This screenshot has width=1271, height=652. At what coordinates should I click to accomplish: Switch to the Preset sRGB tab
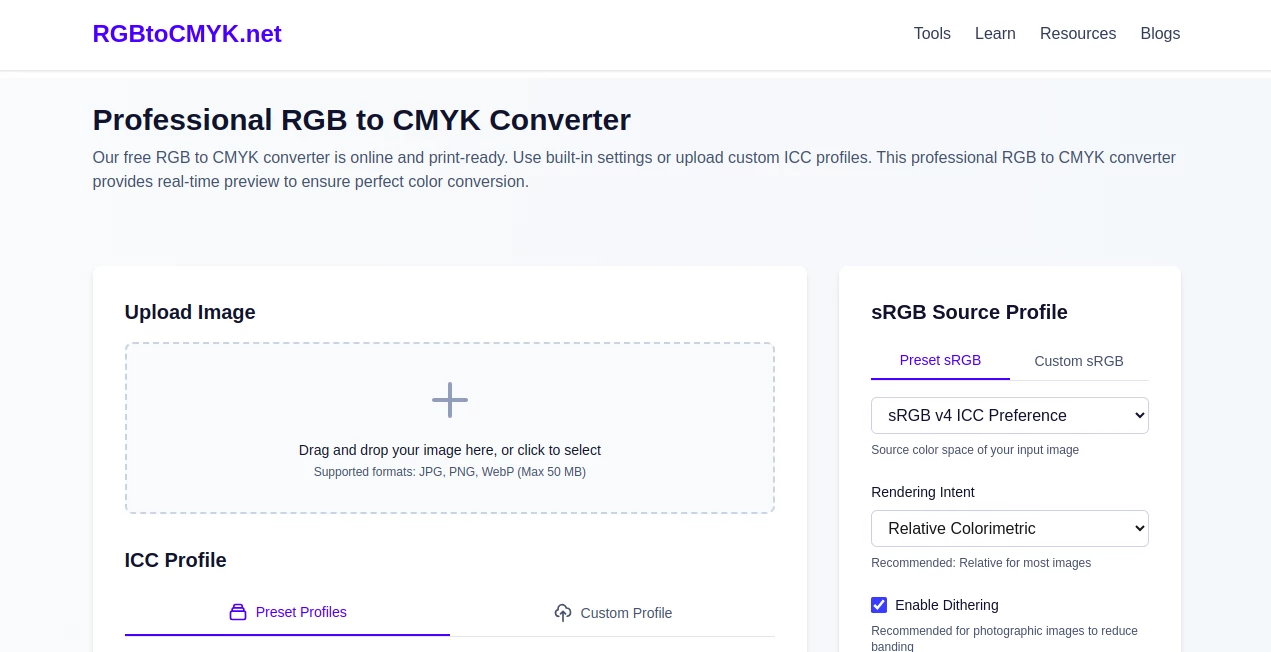pos(940,361)
